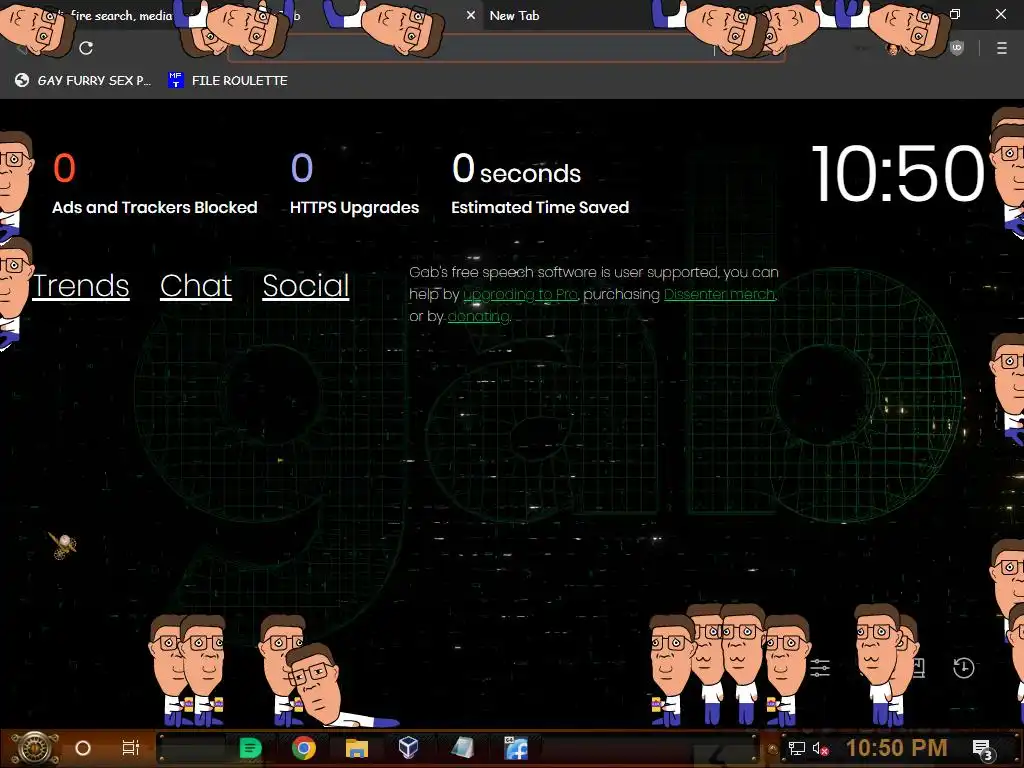Open the FILE ROULETTE bookmark
This screenshot has height=768, width=1024.
(x=227, y=80)
